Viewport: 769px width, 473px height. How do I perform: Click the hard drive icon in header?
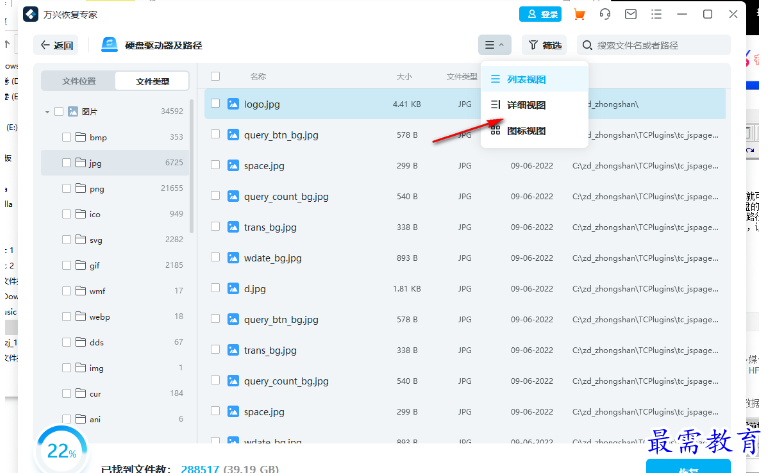coord(110,45)
